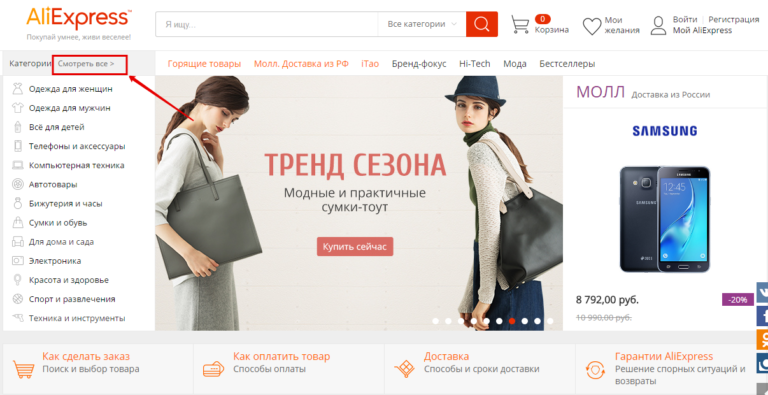The width and height of the screenshot is (768, 395).
Task: Select the first banner carousel dot
Action: coord(435,321)
